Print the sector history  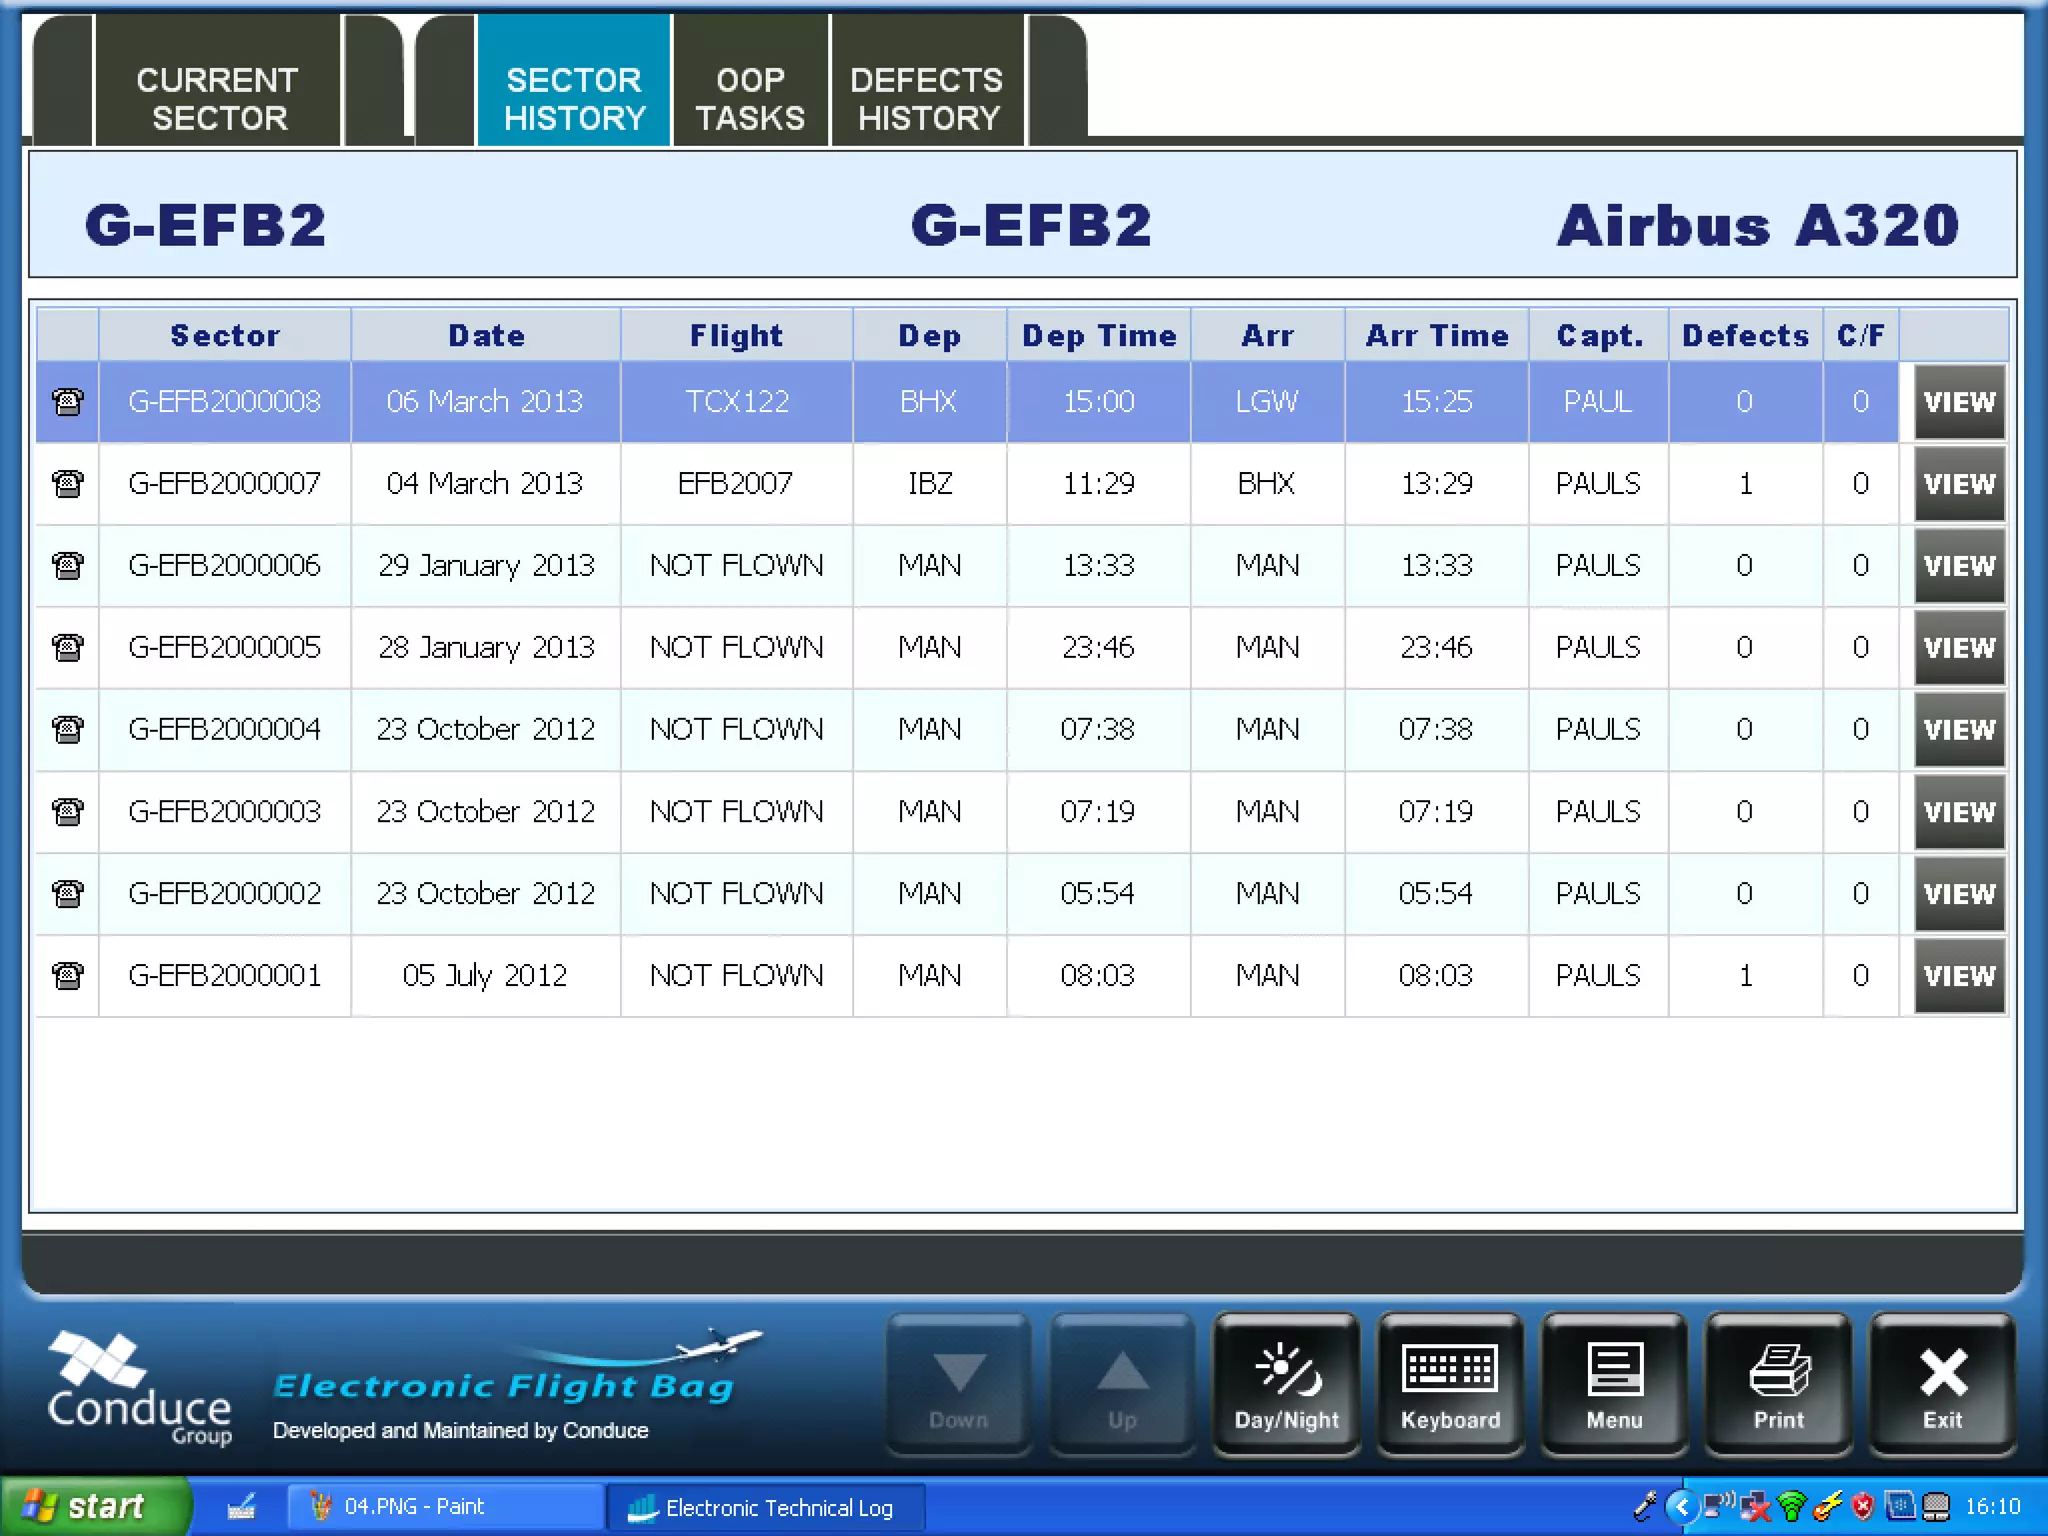click(x=1778, y=1385)
